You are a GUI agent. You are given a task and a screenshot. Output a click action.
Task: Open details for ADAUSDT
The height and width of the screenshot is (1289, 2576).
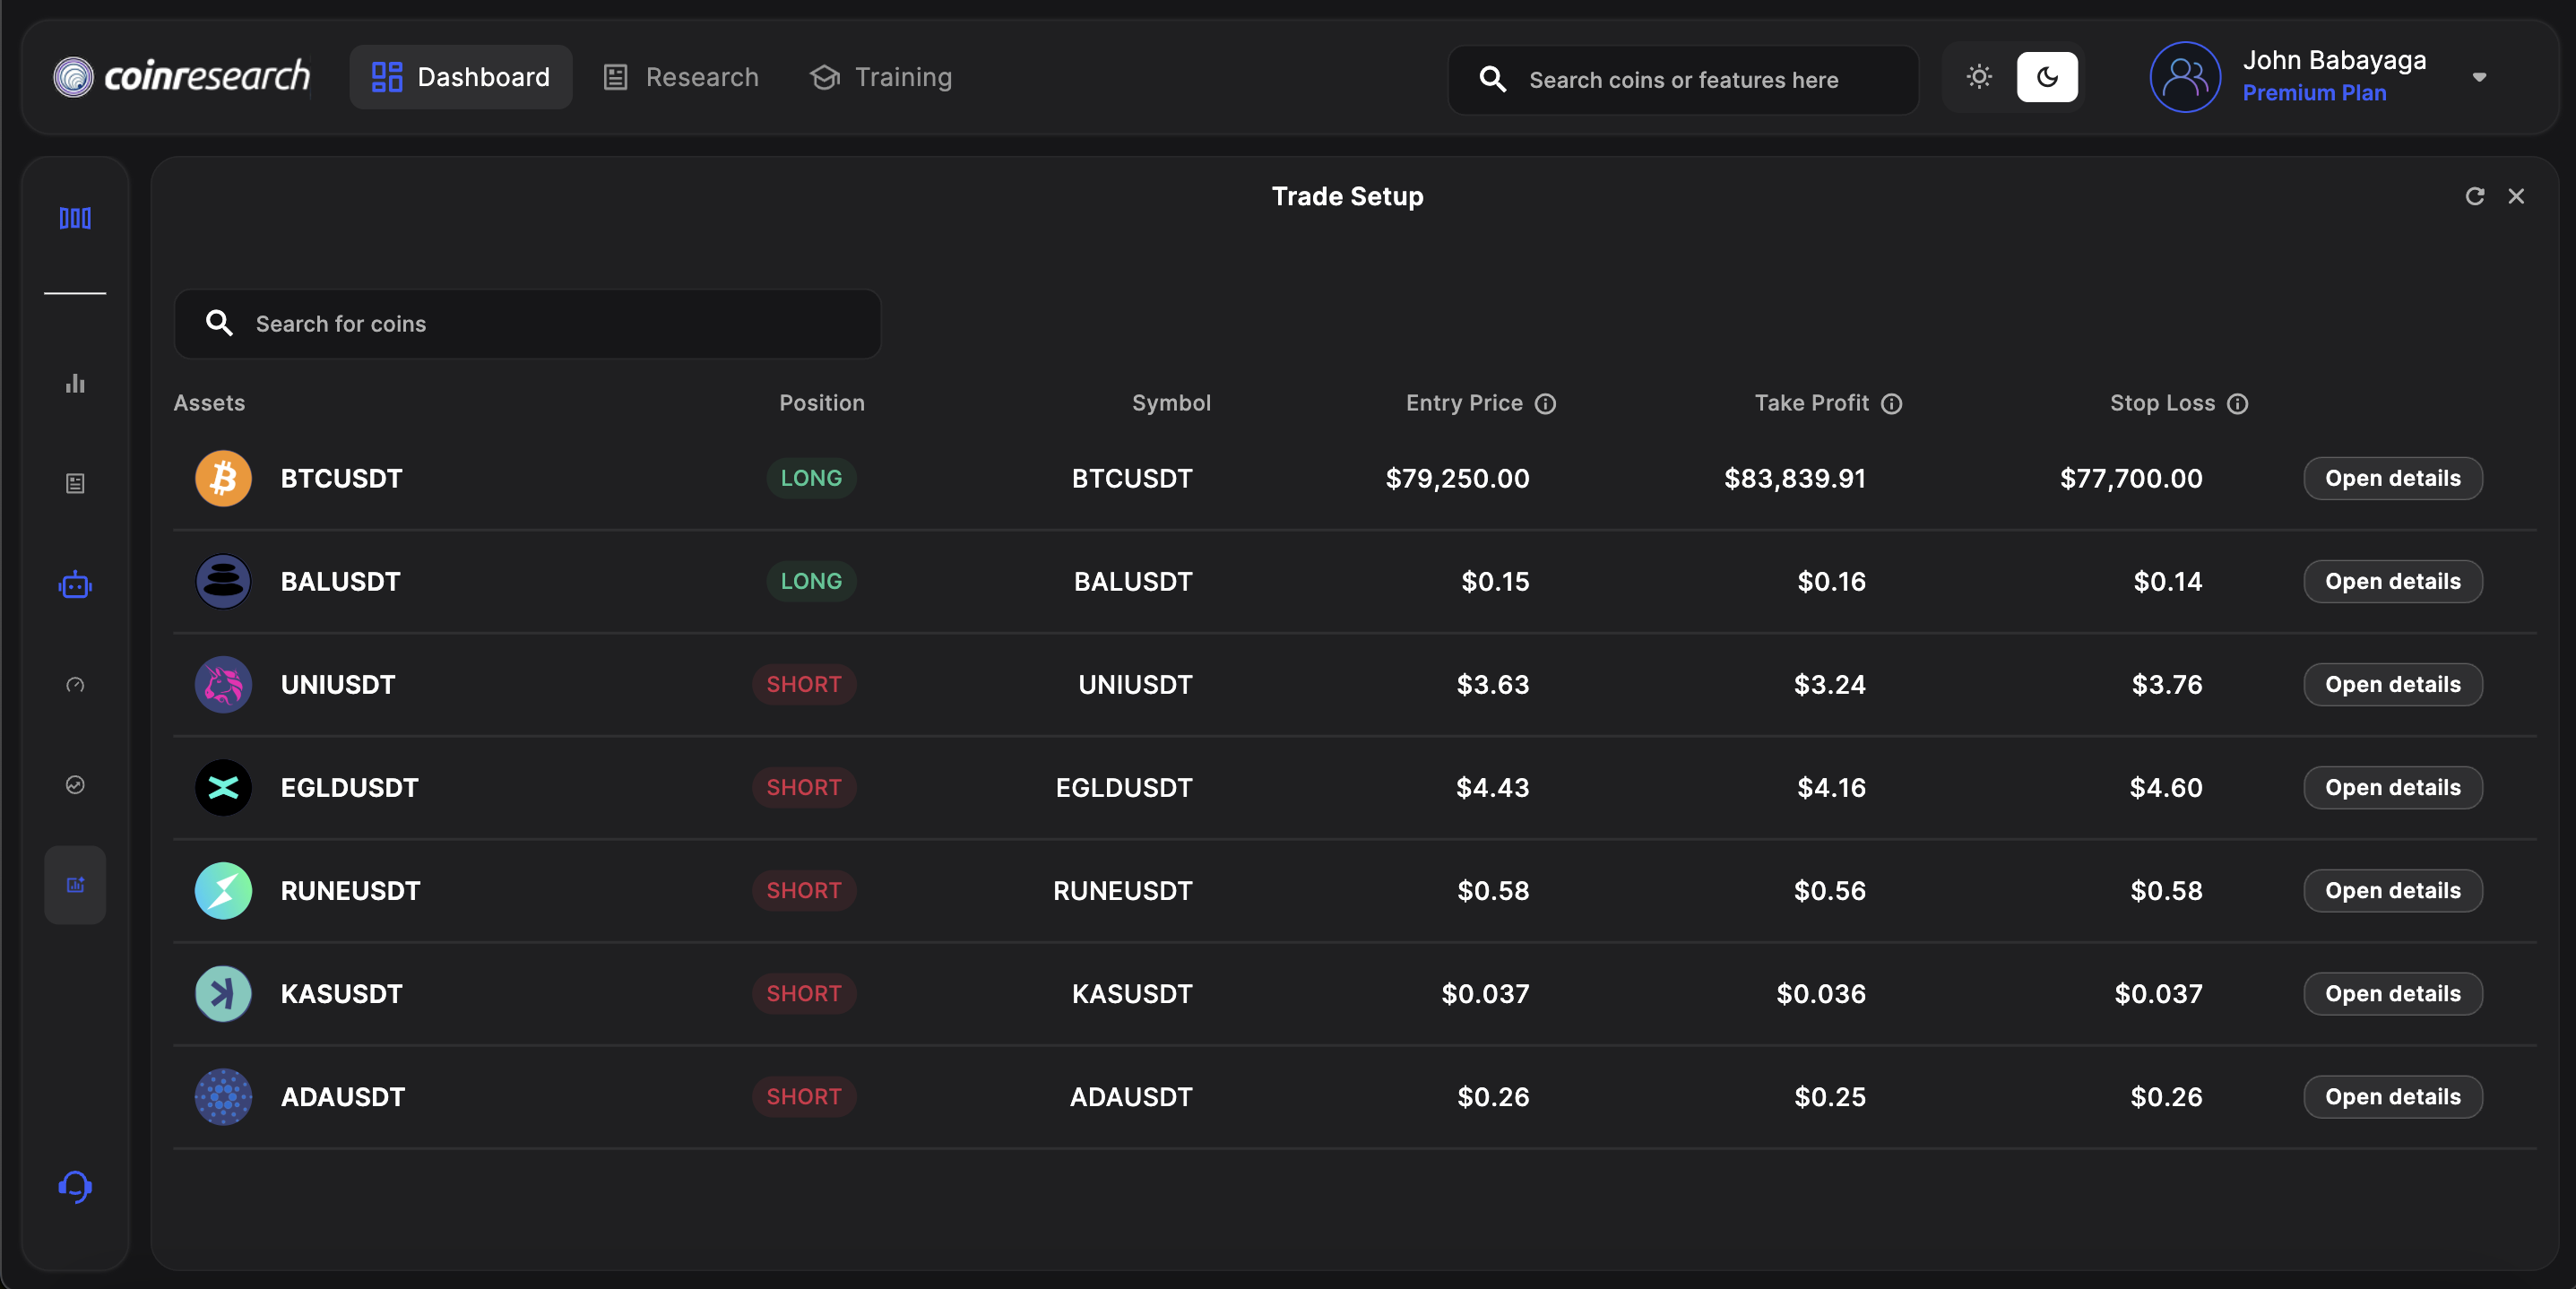pyautogui.click(x=2392, y=1096)
